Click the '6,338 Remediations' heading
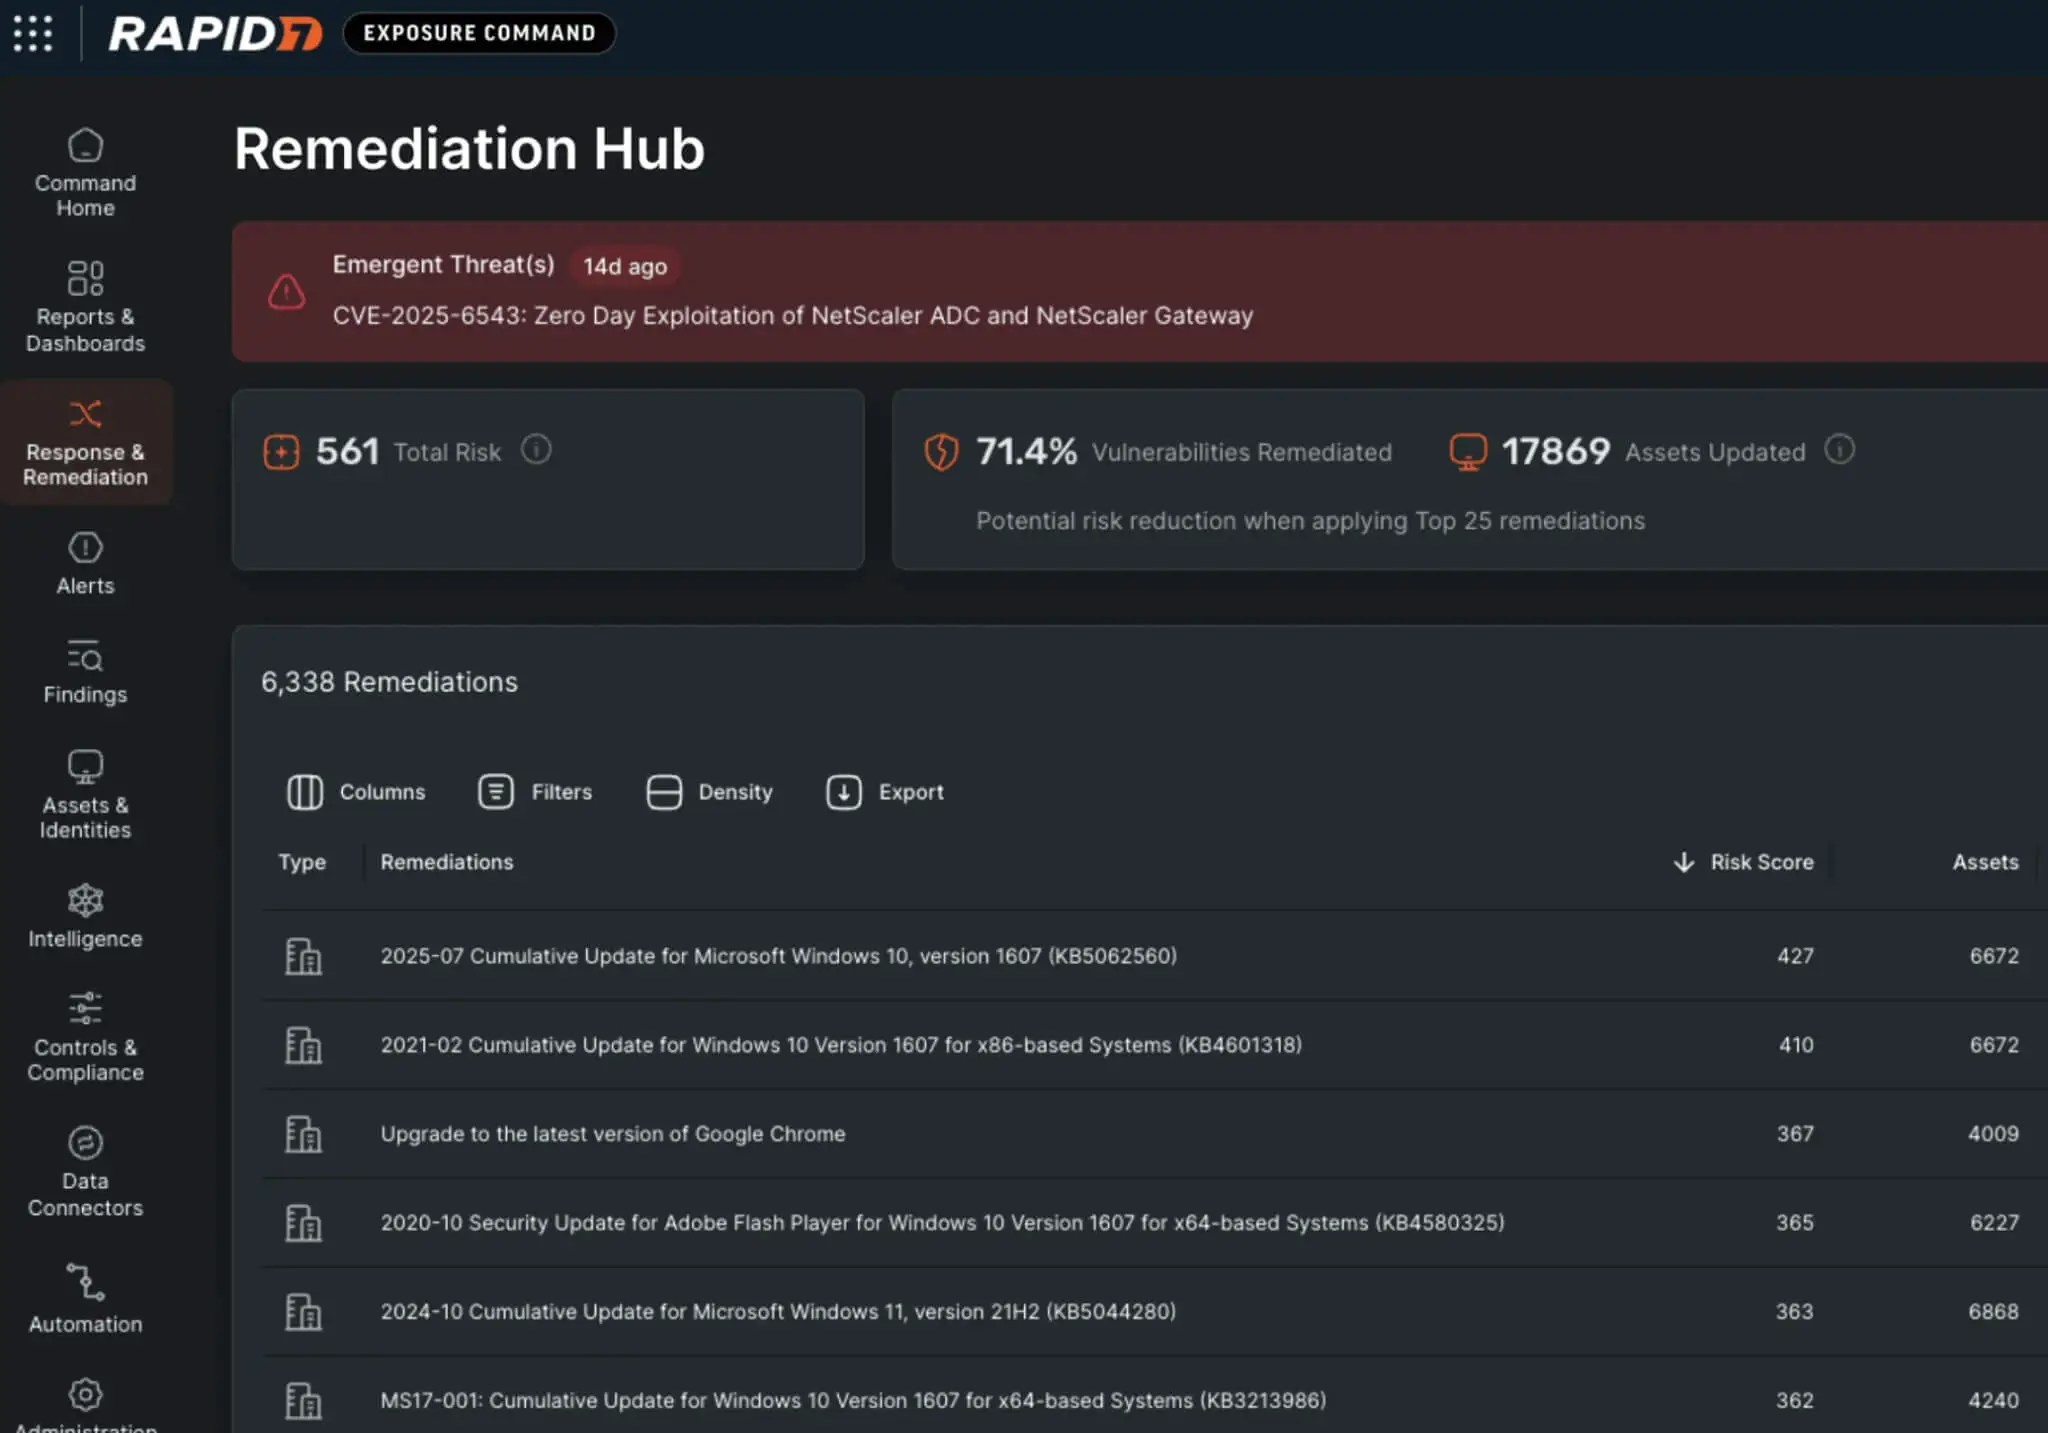Image resolution: width=2048 pixels, height=1433 pixels. [389, 682]
